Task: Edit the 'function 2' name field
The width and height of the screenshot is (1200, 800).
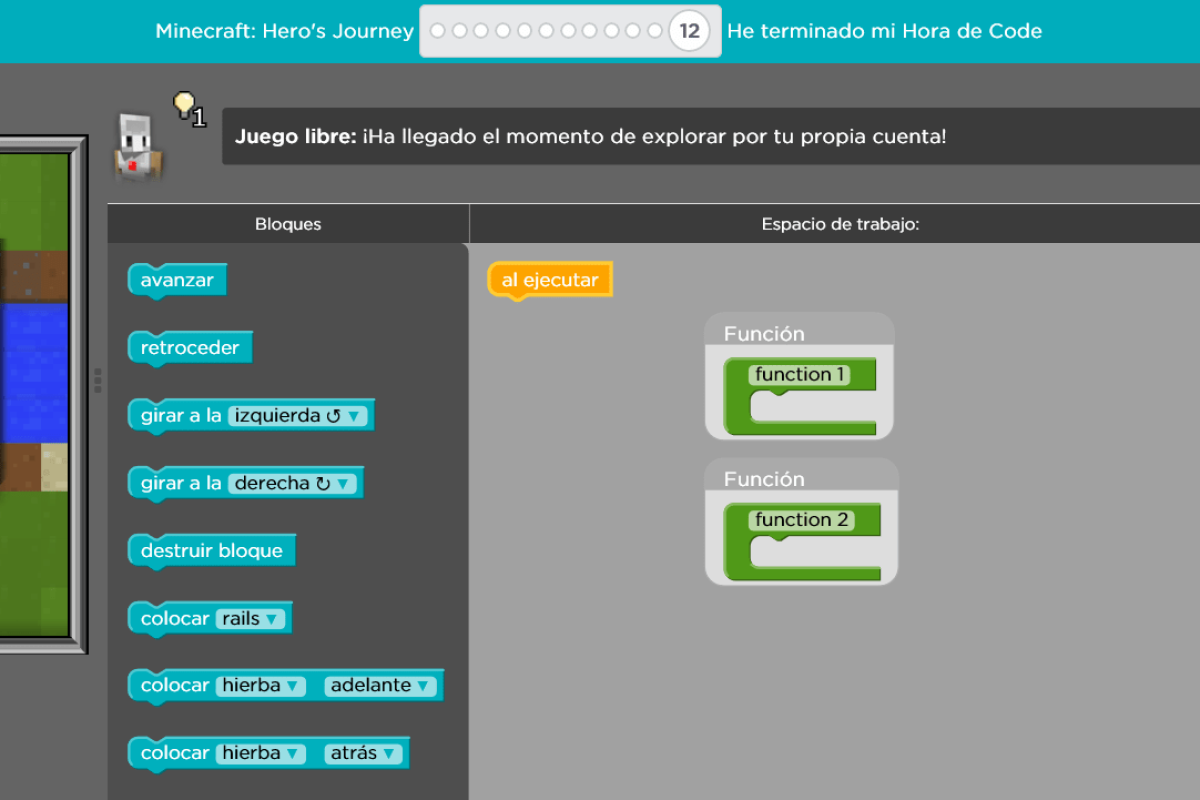Action: click(802, 520)
